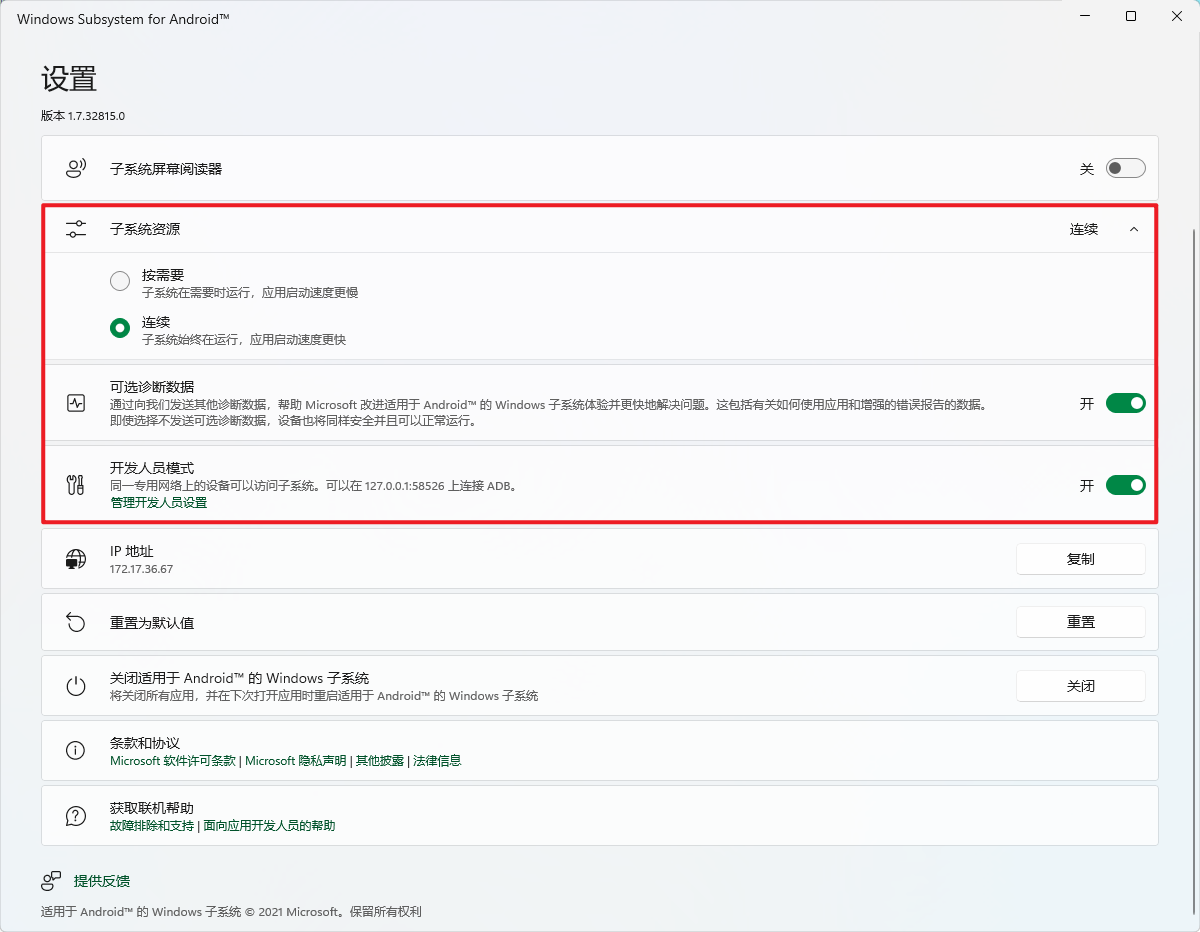Click the 设置 page heading
The width and height of the screenshot is (1200, 932).
click(69, 79)
